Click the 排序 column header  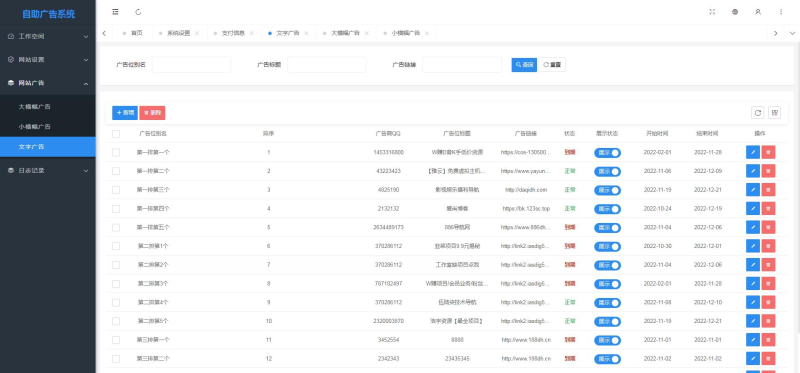click(268, 134)
